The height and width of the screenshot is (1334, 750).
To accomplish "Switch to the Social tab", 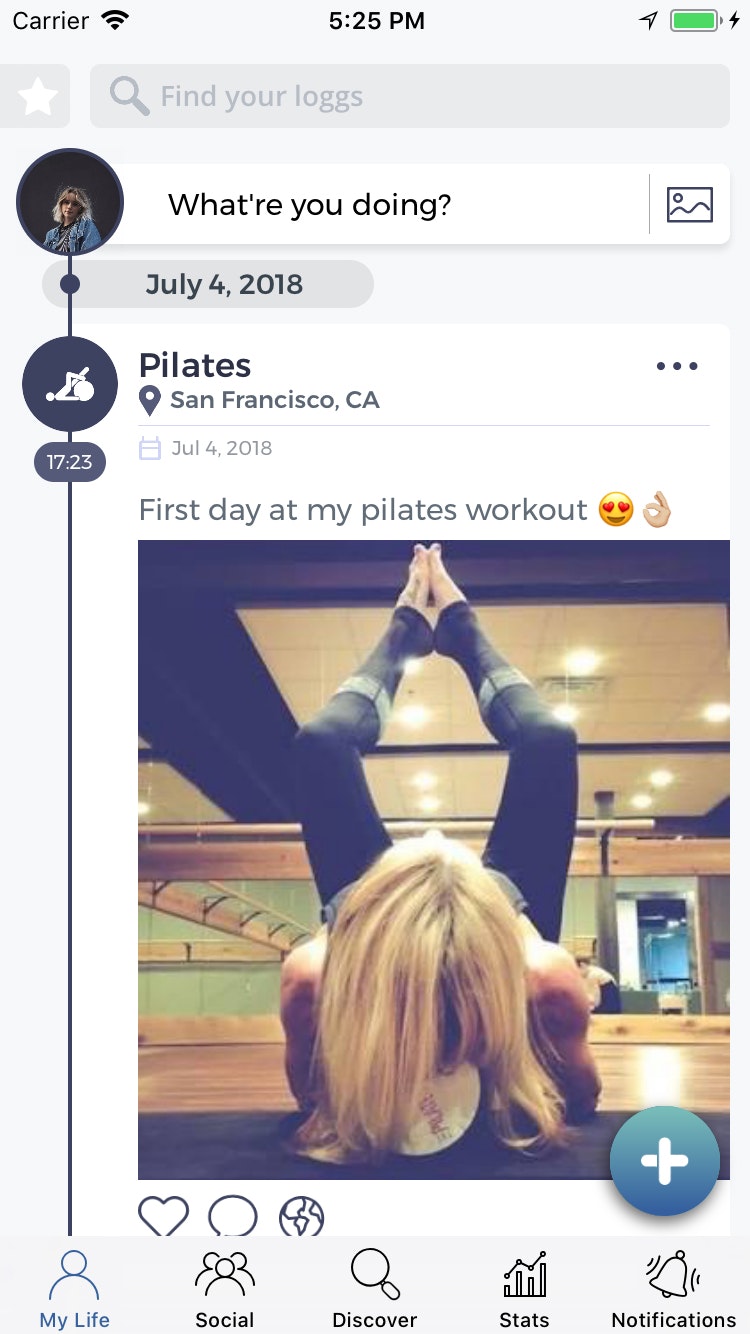I will 225,1290.
